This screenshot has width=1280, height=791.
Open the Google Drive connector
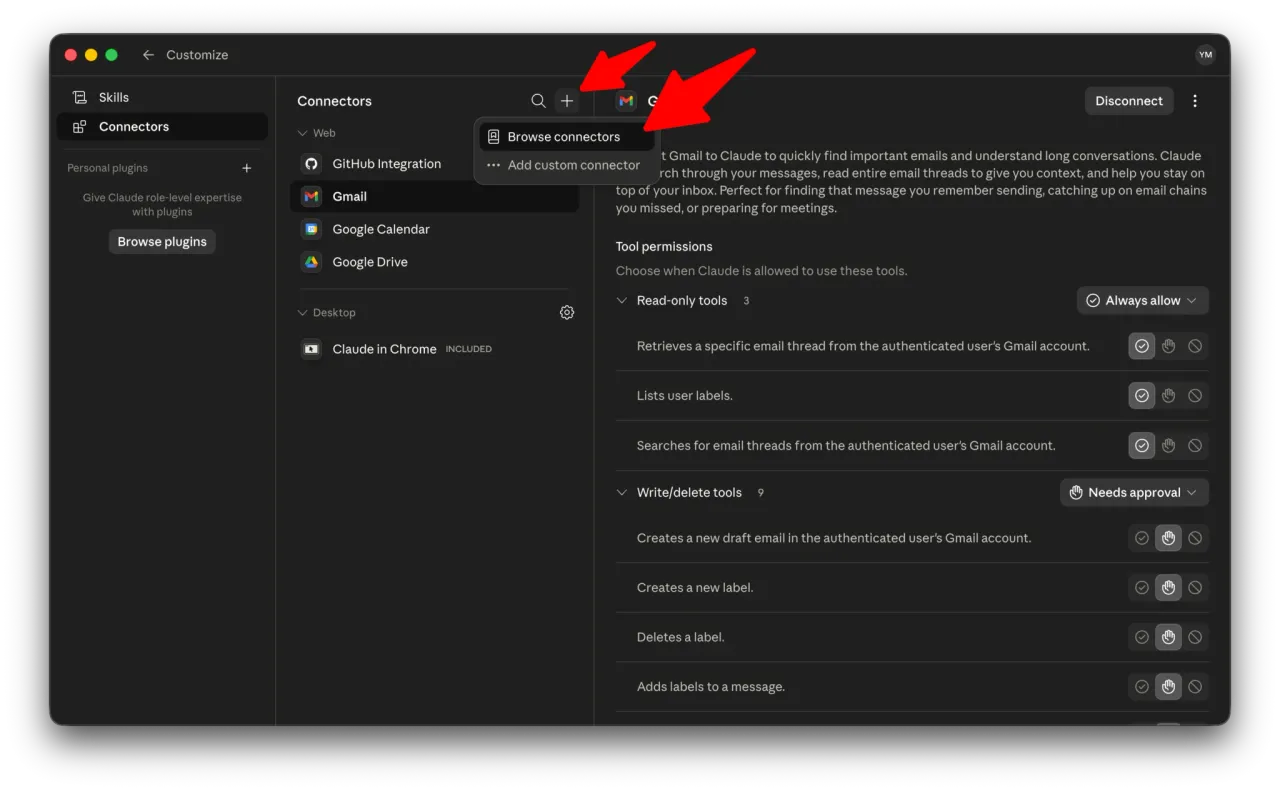pos(434,262)
